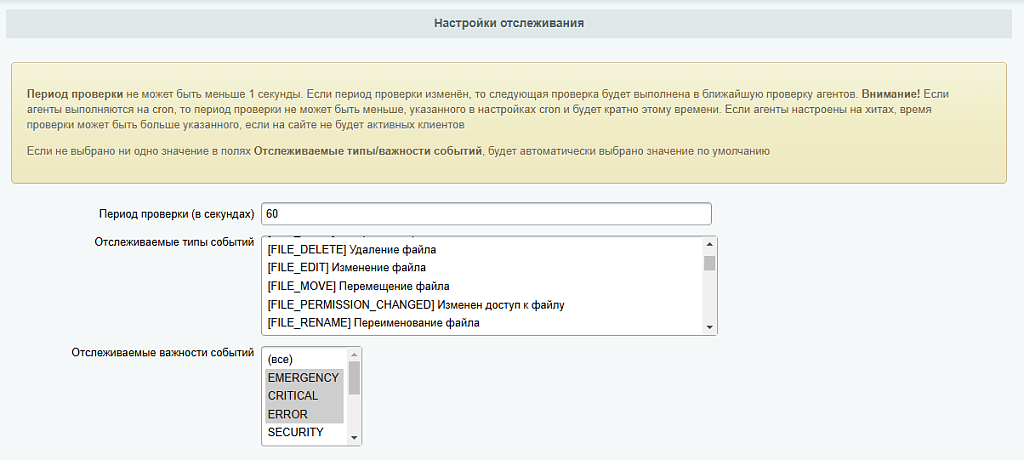Click the importance list scrollbar thumb
Screen dimensions: 1024x460
(354, 378)
